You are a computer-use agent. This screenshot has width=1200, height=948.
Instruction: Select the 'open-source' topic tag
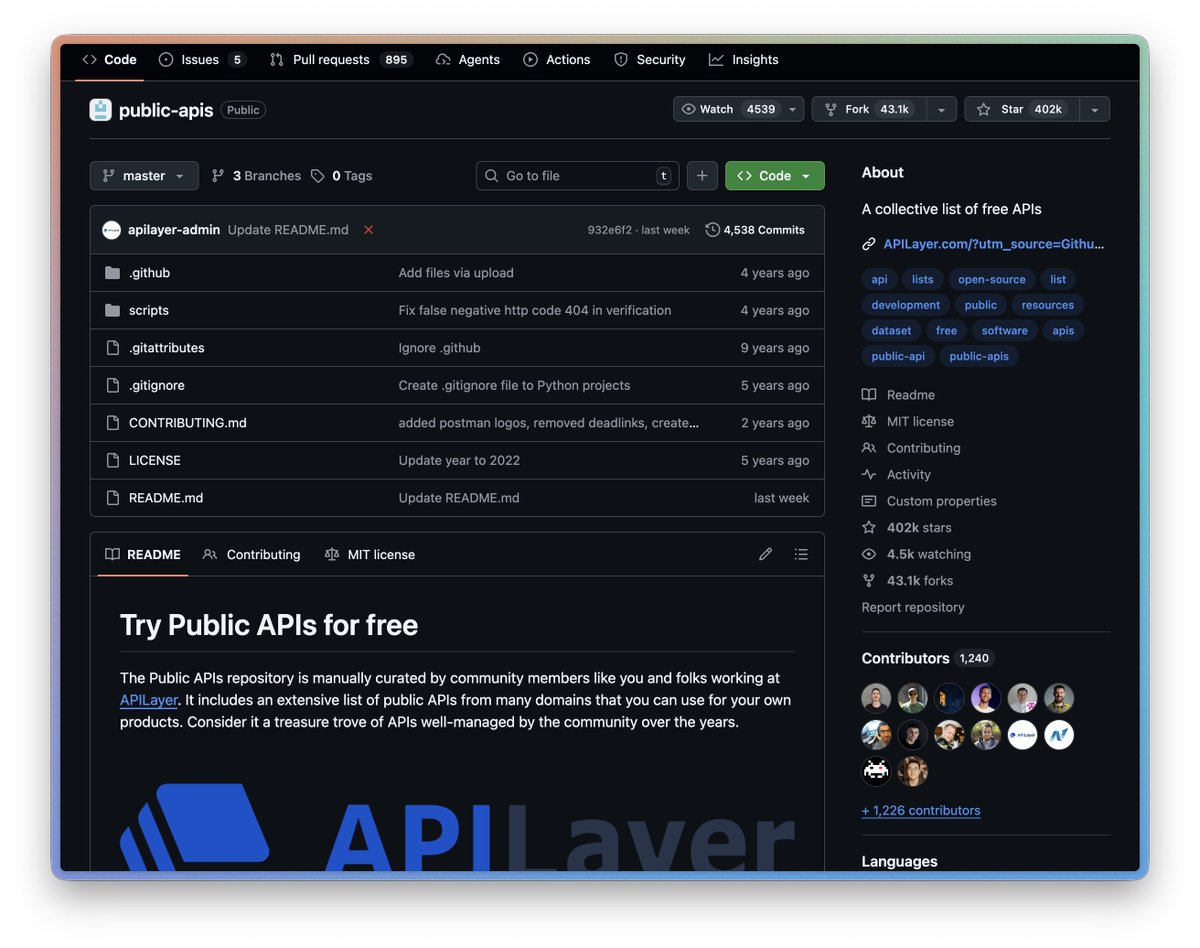click(x=992, y=280)
